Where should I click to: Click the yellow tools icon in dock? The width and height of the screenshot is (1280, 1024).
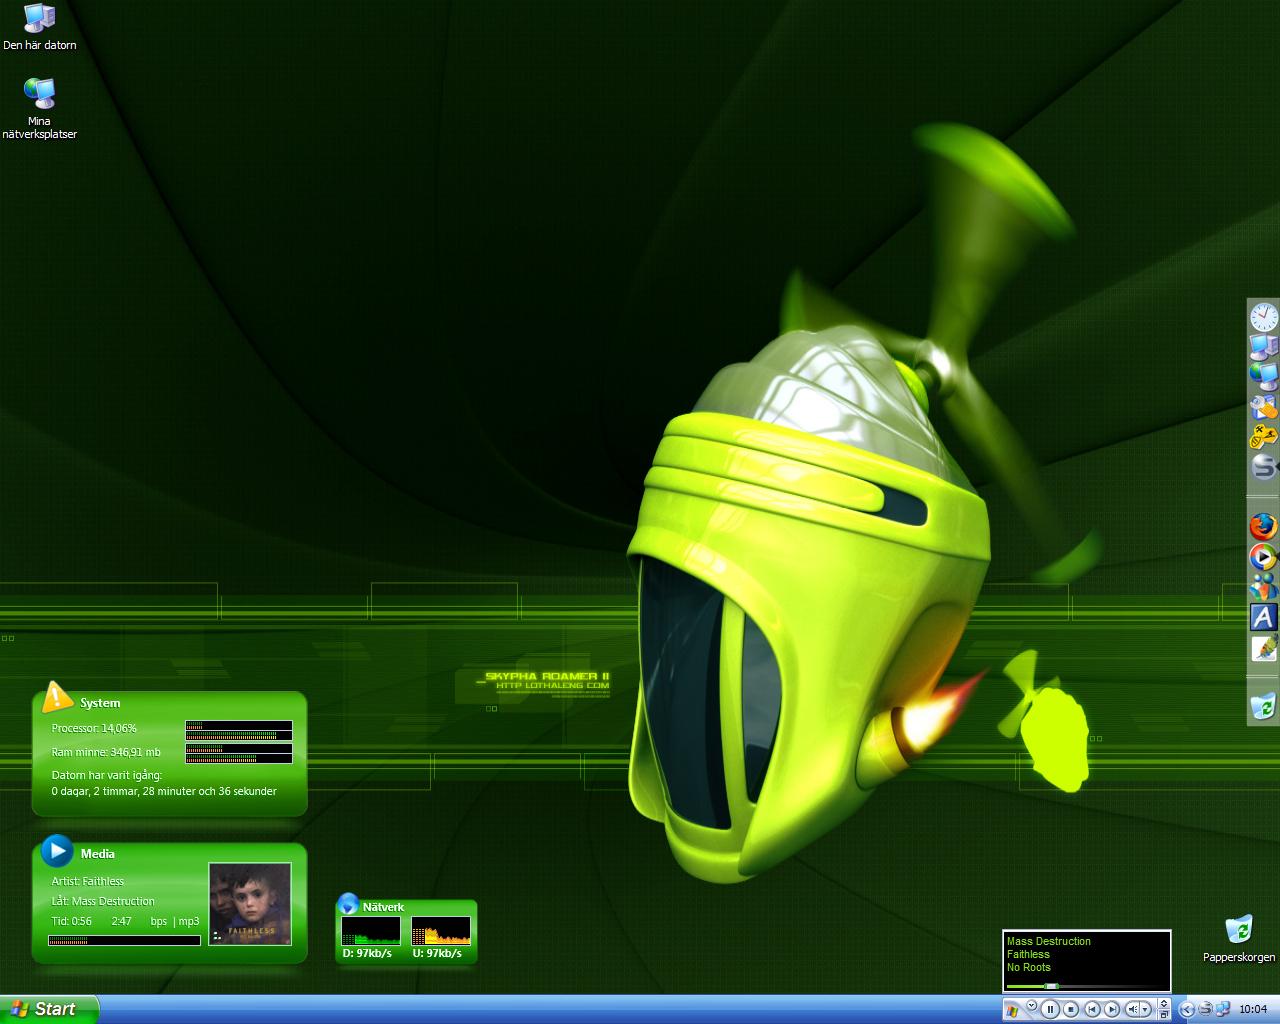pos(1264,436)
